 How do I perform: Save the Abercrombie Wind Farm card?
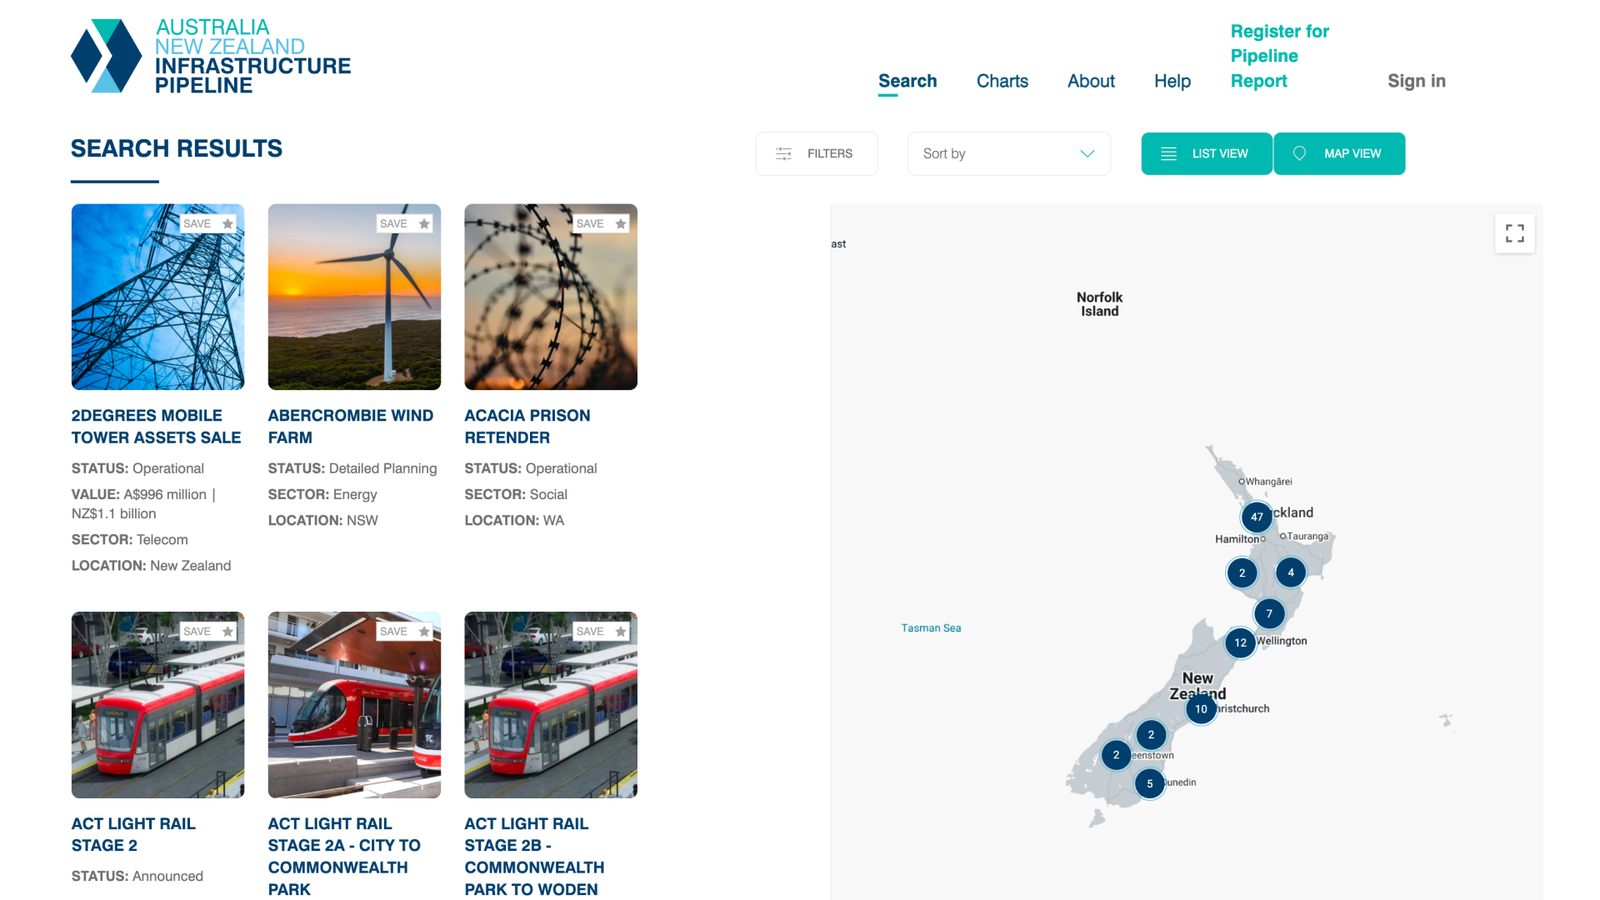pos(405,224)
